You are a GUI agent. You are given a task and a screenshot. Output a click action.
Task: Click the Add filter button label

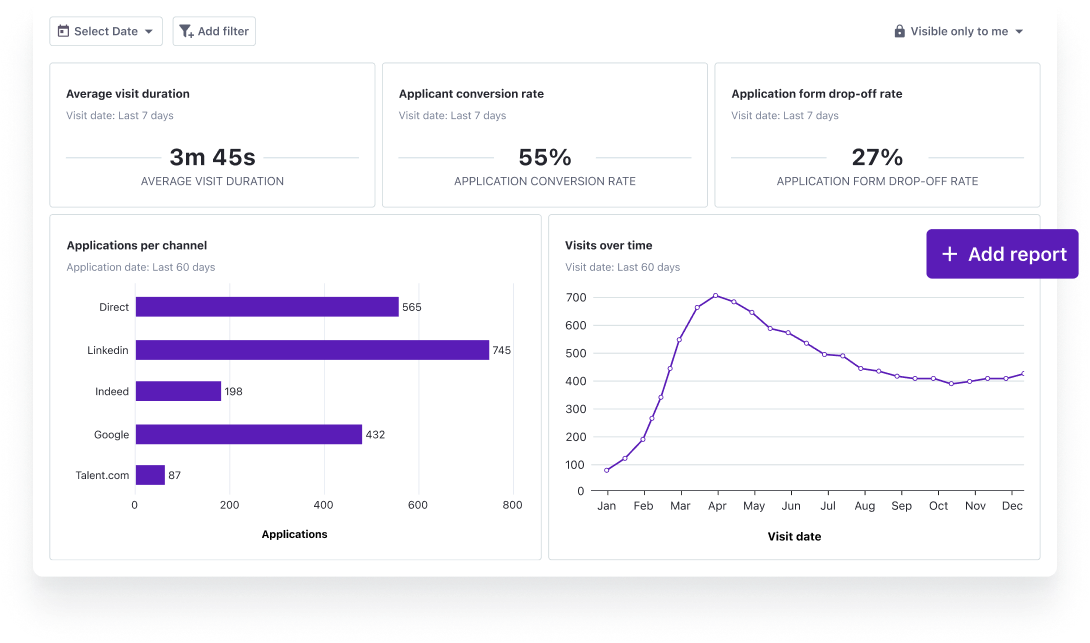click(223, 31)
